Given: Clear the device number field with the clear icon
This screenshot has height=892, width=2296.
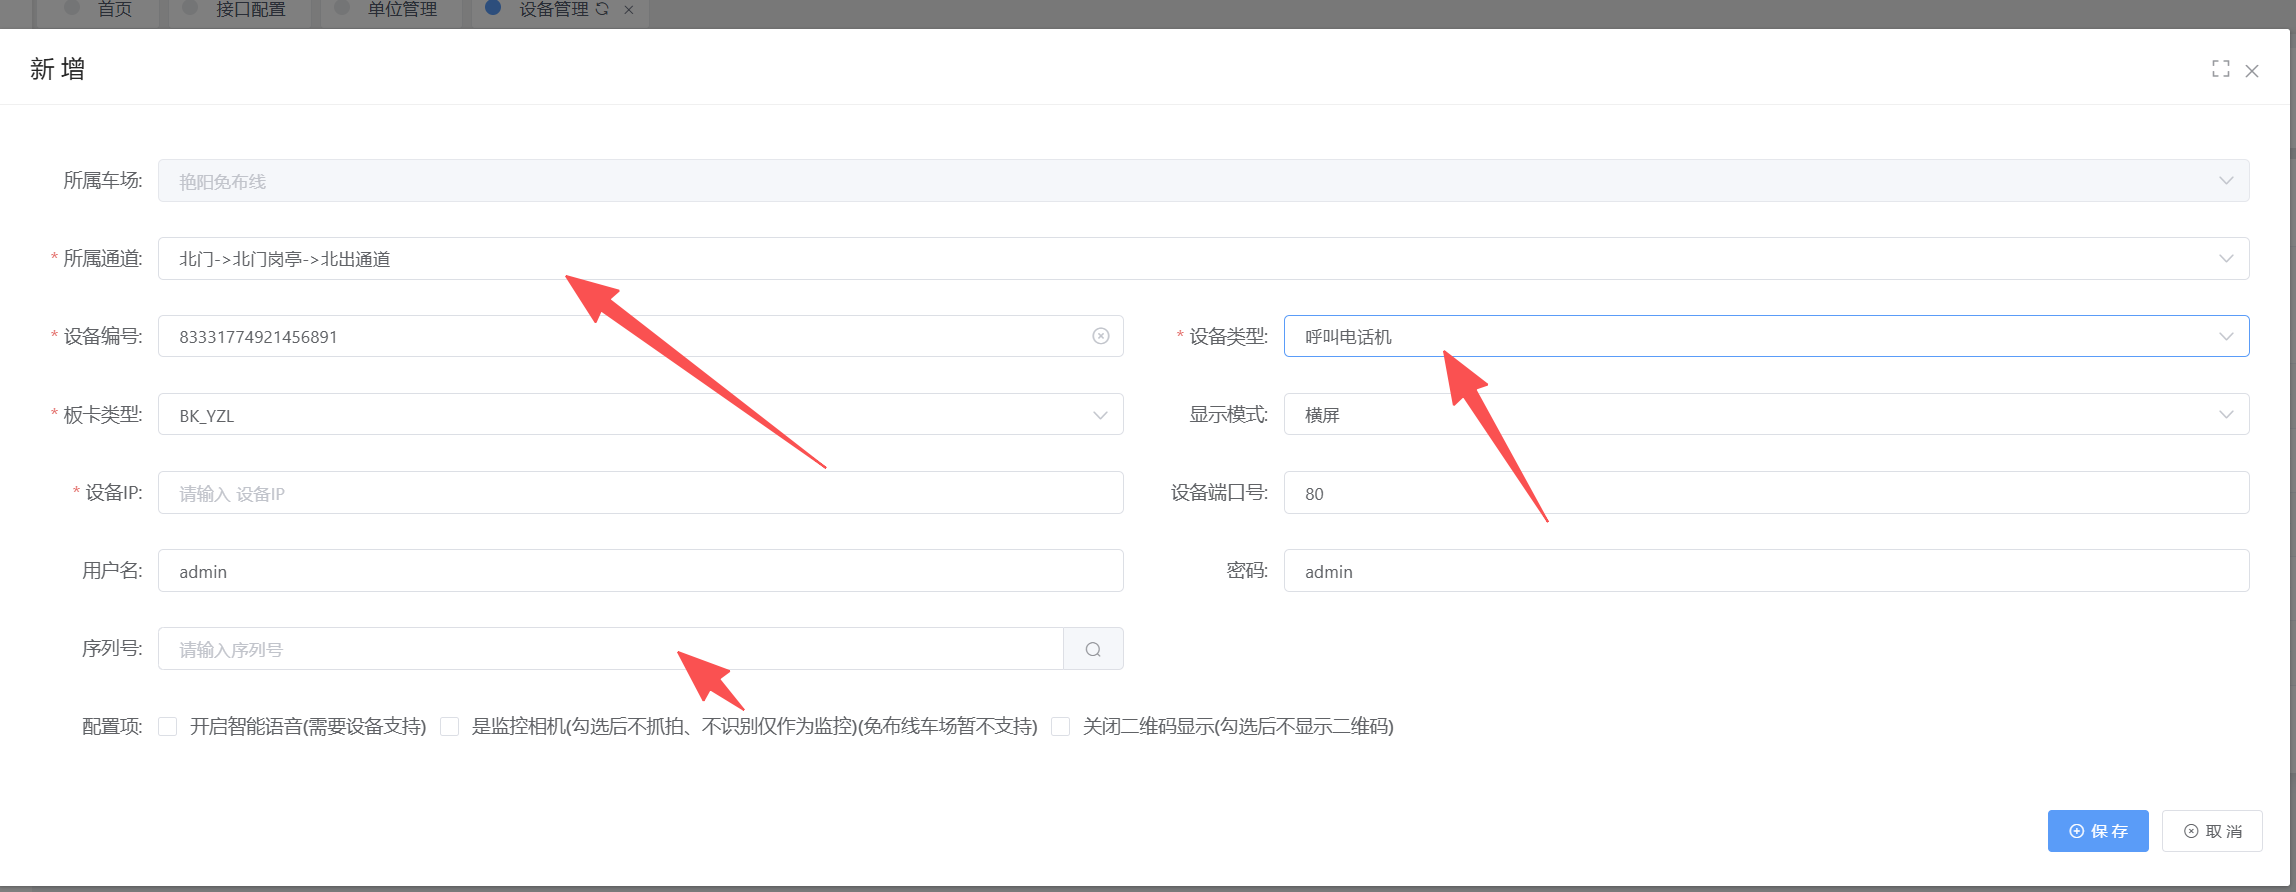Looking at the screenshot, I should [1100, 336].
